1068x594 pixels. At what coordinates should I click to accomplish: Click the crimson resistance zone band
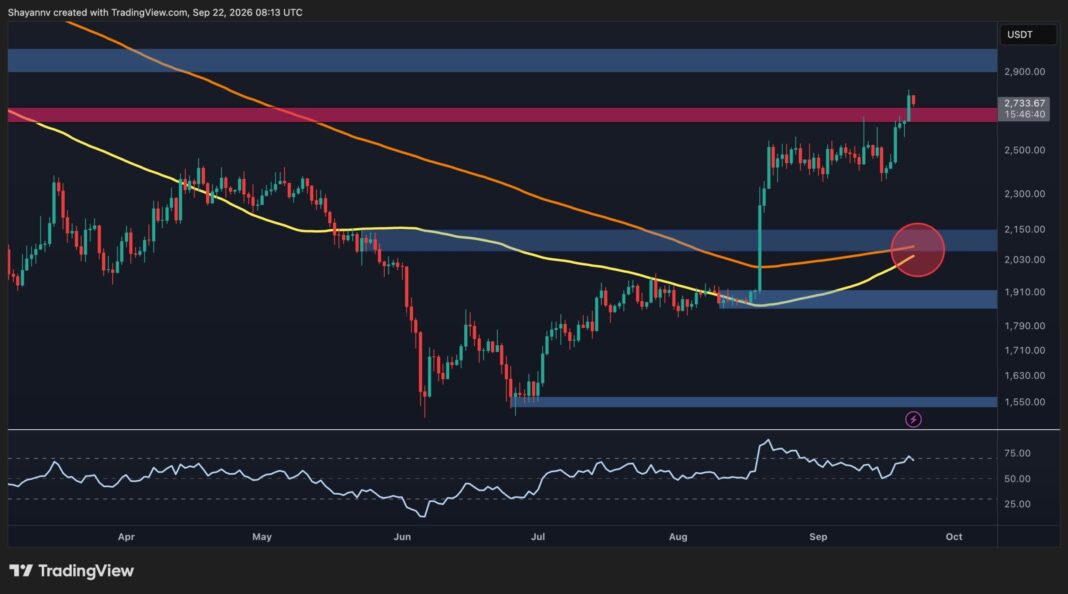click(x=502, y=114)
